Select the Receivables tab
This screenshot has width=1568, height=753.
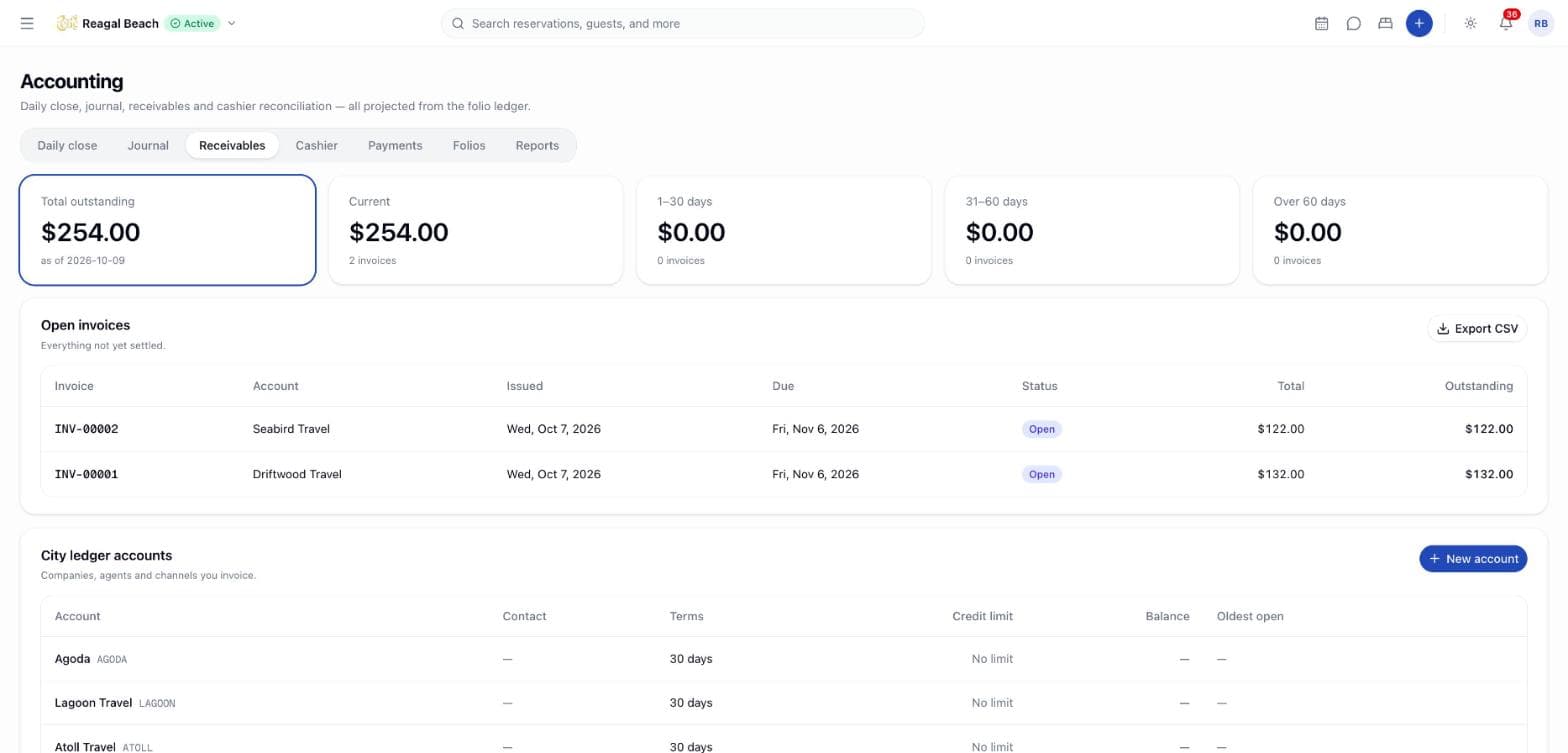[x=232, y=145]
